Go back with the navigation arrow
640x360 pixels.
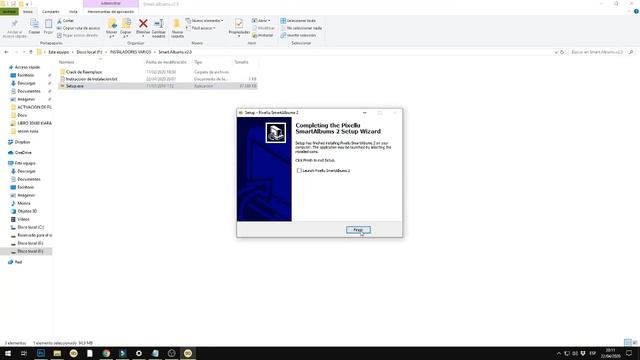6,52
